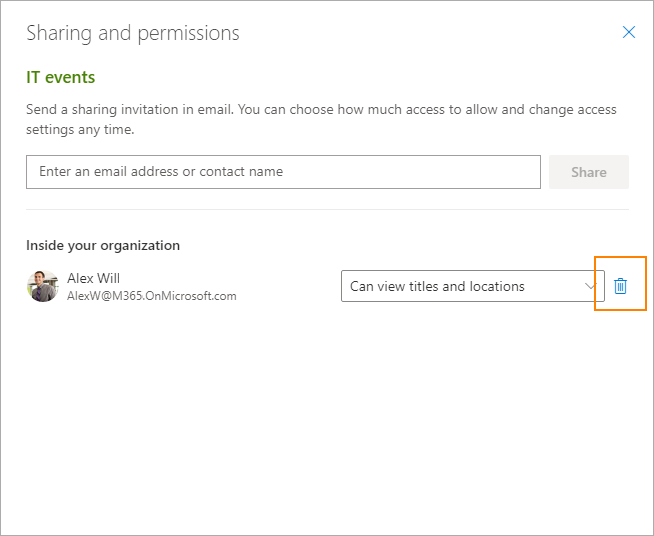Click the 'settings any time.' text line
The width and height of the screenshot is (654, 536).
point(80,129)
